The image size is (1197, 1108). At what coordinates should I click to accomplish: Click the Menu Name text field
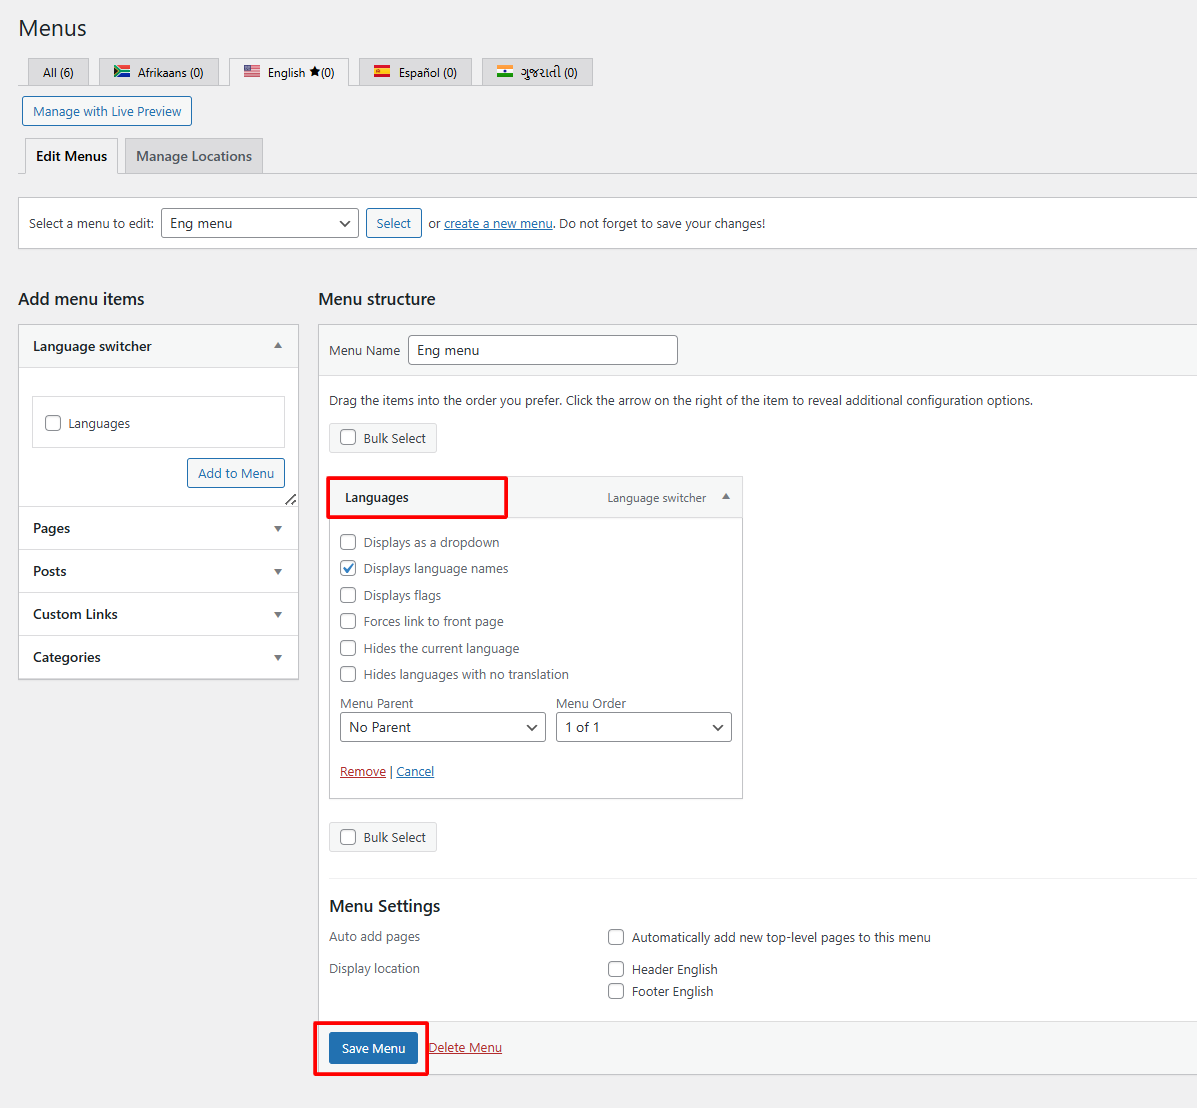click(542, 350)
